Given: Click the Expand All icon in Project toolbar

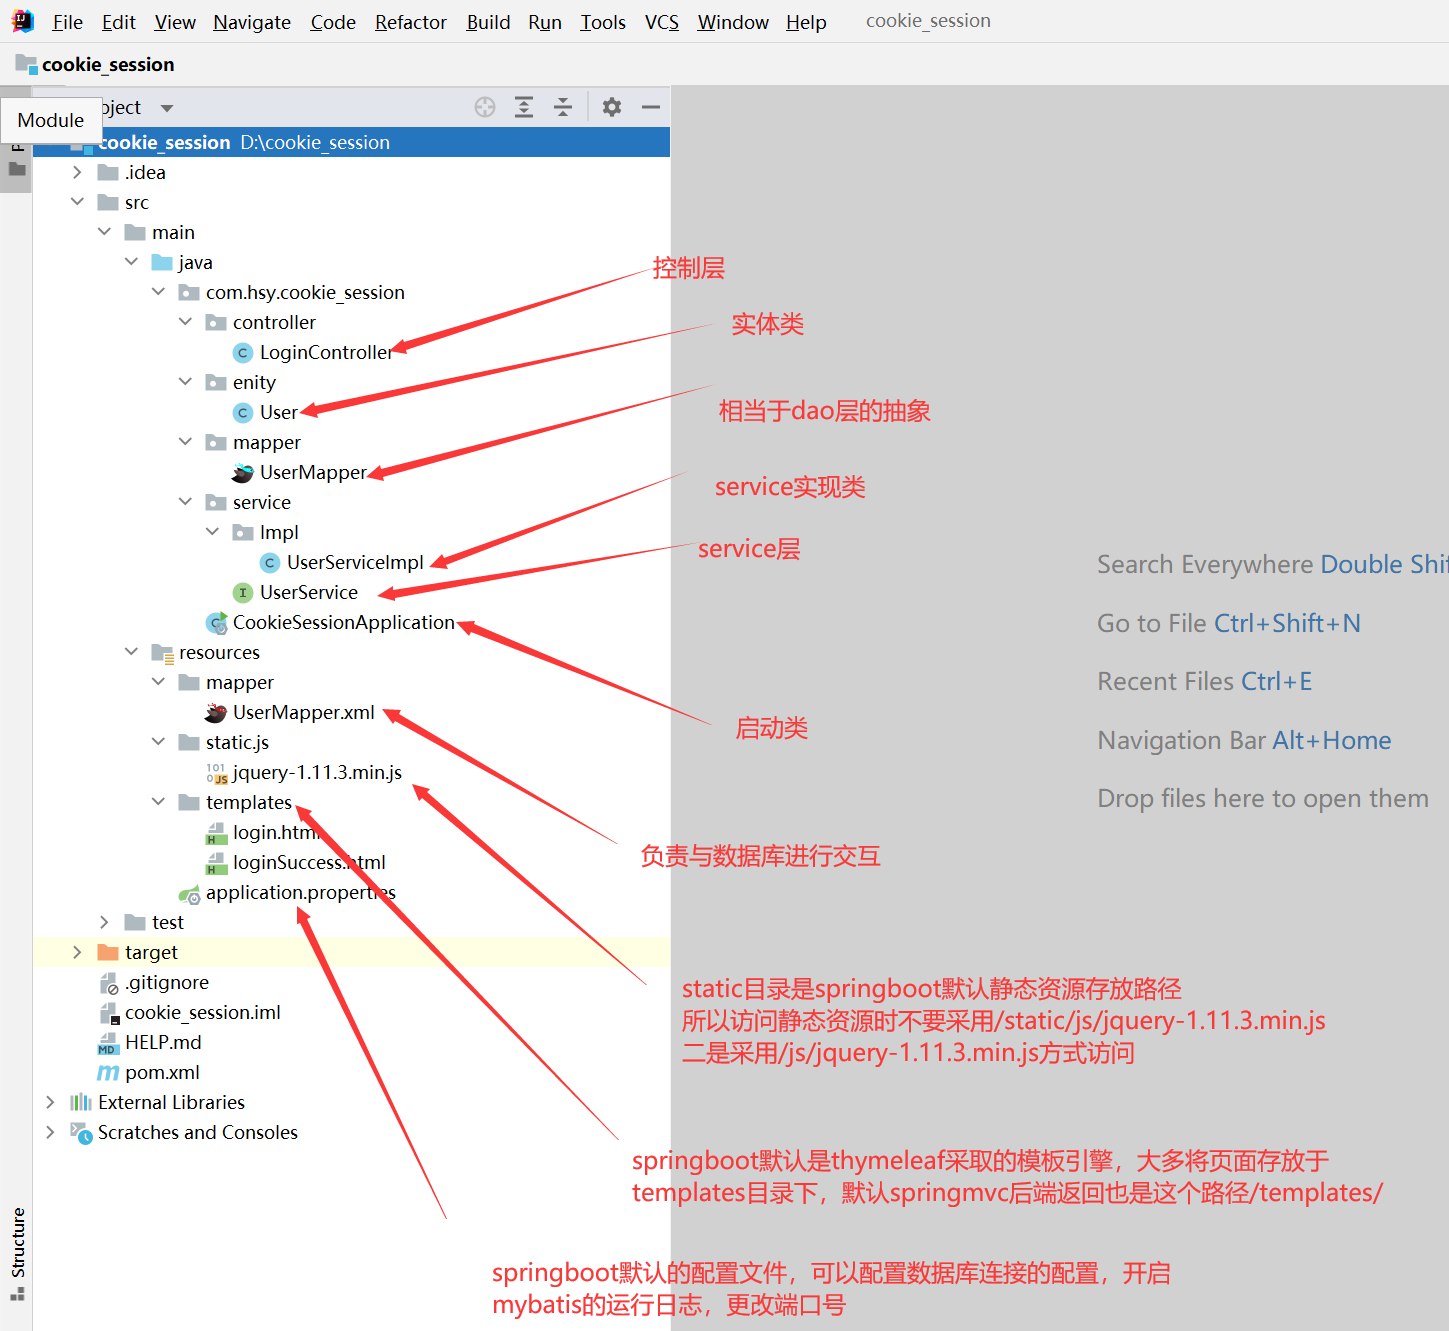Looking at the screenshot, I should 524,107.
